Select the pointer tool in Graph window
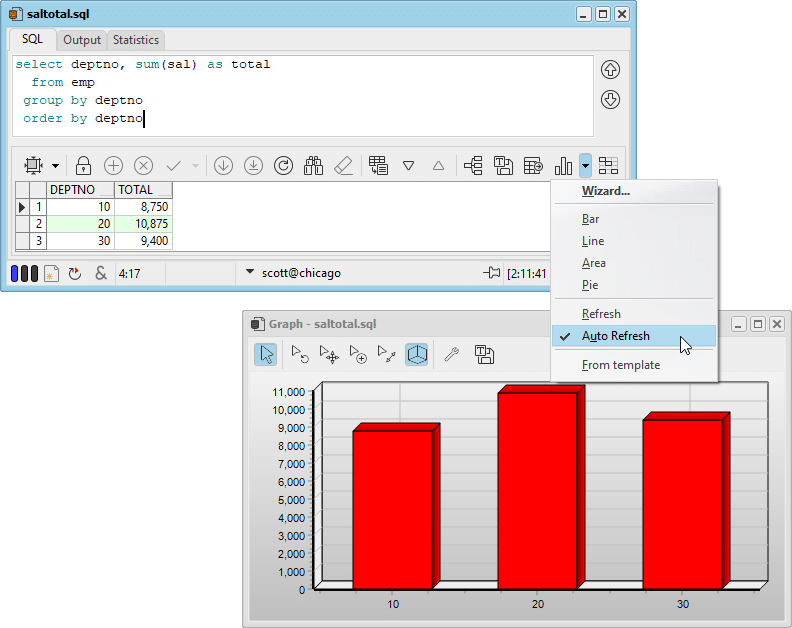The image size is (792, 628). [266, 354]
